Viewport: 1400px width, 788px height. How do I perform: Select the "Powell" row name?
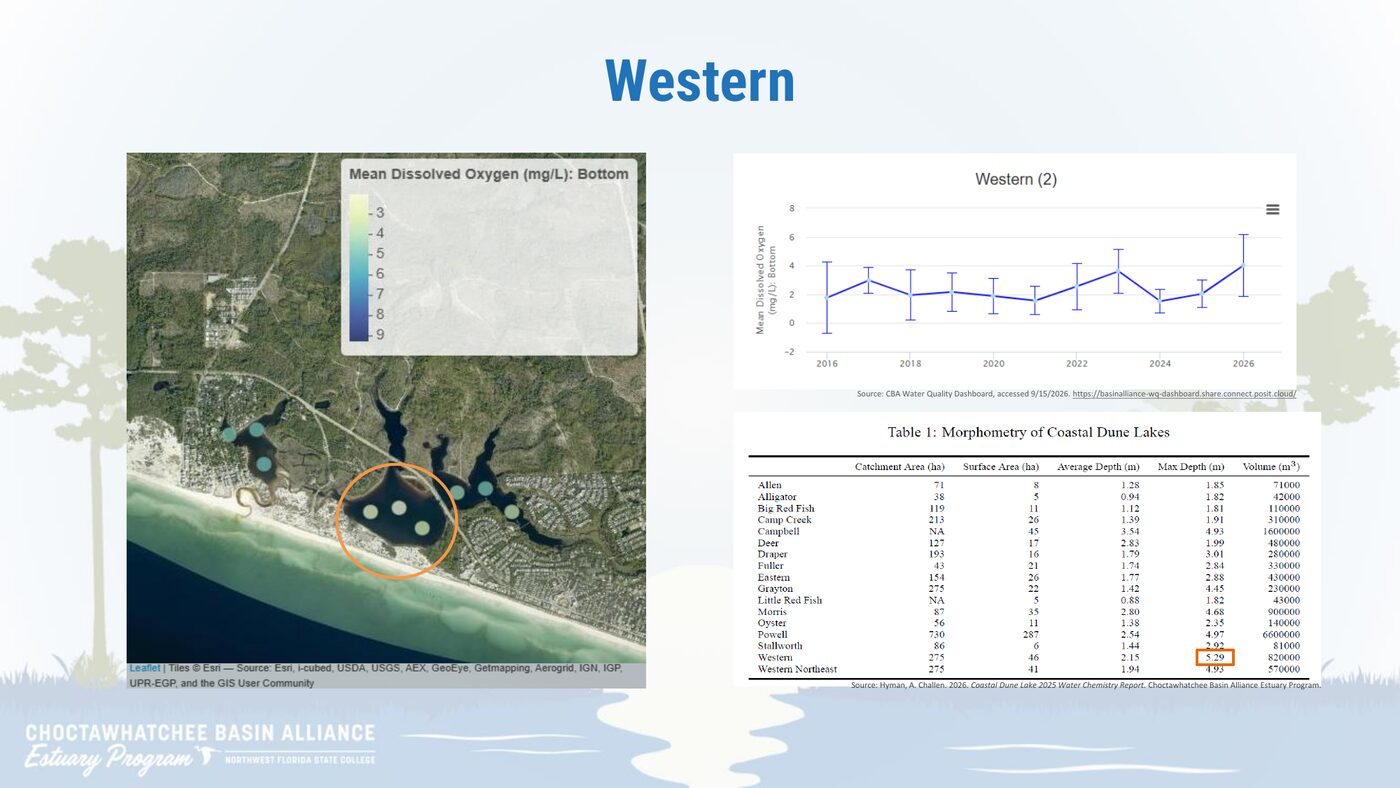[x=773, y=635]
